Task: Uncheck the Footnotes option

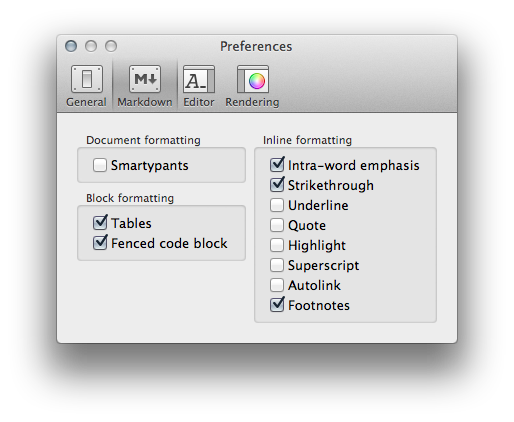Action: click(x=277, y=304)
